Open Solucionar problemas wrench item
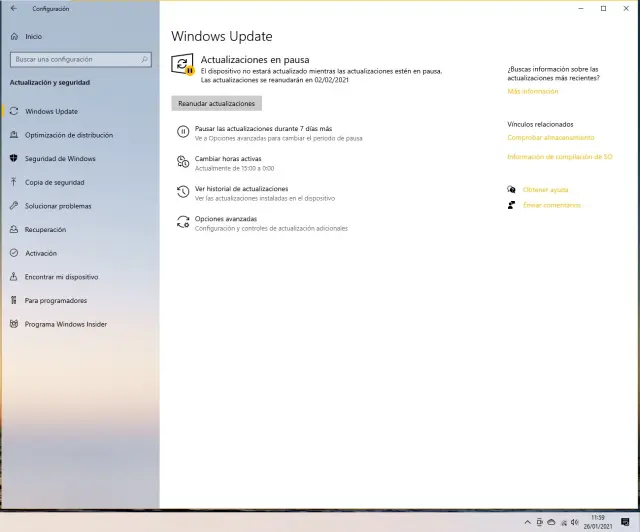The image size is (640, 532). click(58, 206)
